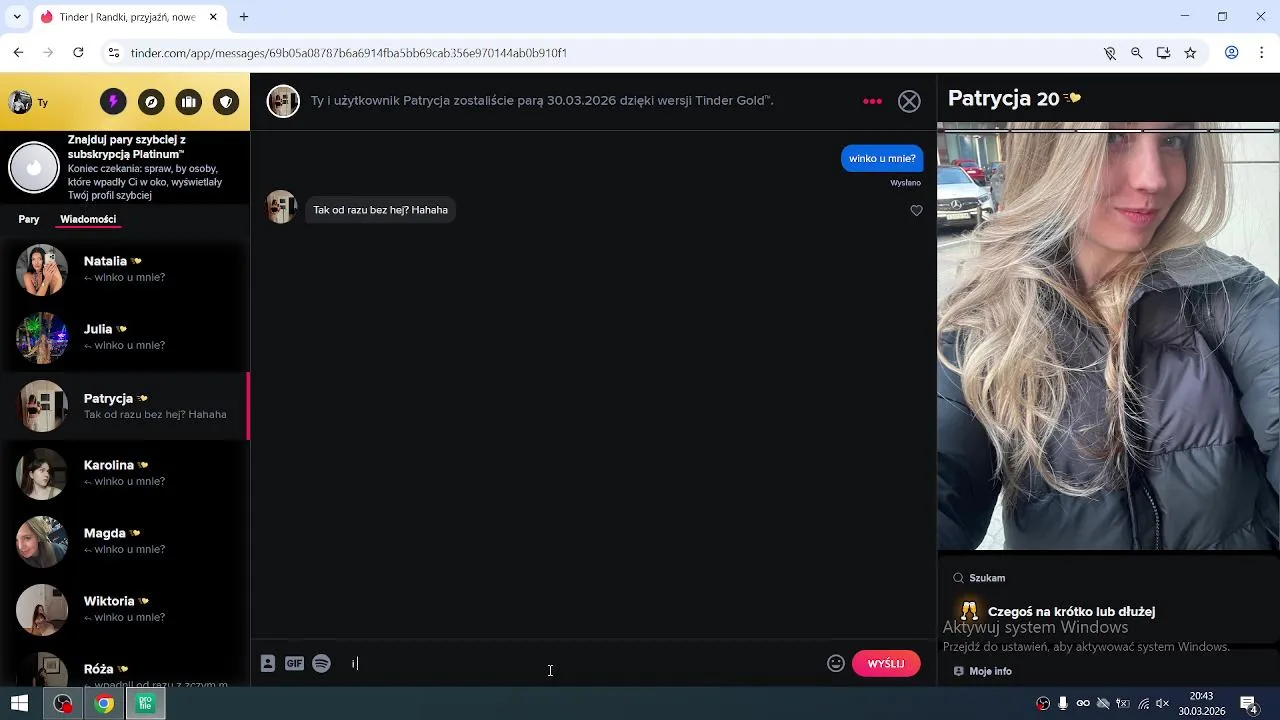Click the Moje info section label
1280x720 pixels.
pos(990,671)
